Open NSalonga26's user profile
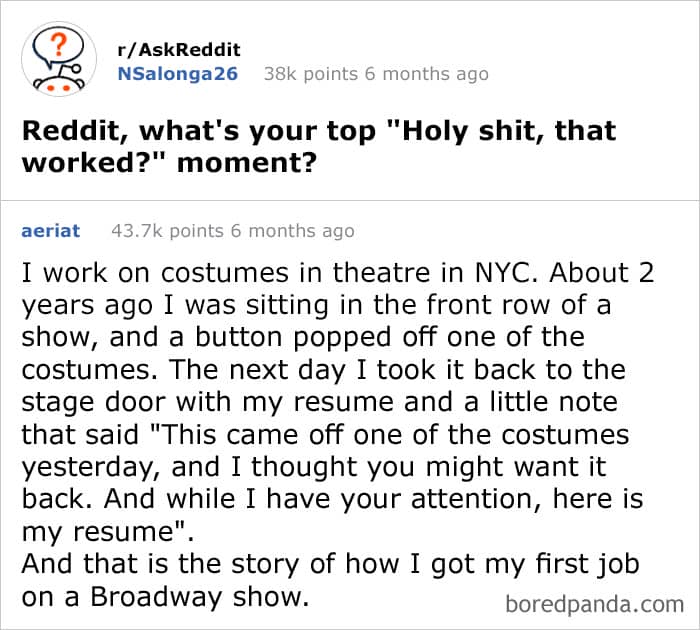The width and height of the screenshot is (700, 630). click(x=177, y=73)
